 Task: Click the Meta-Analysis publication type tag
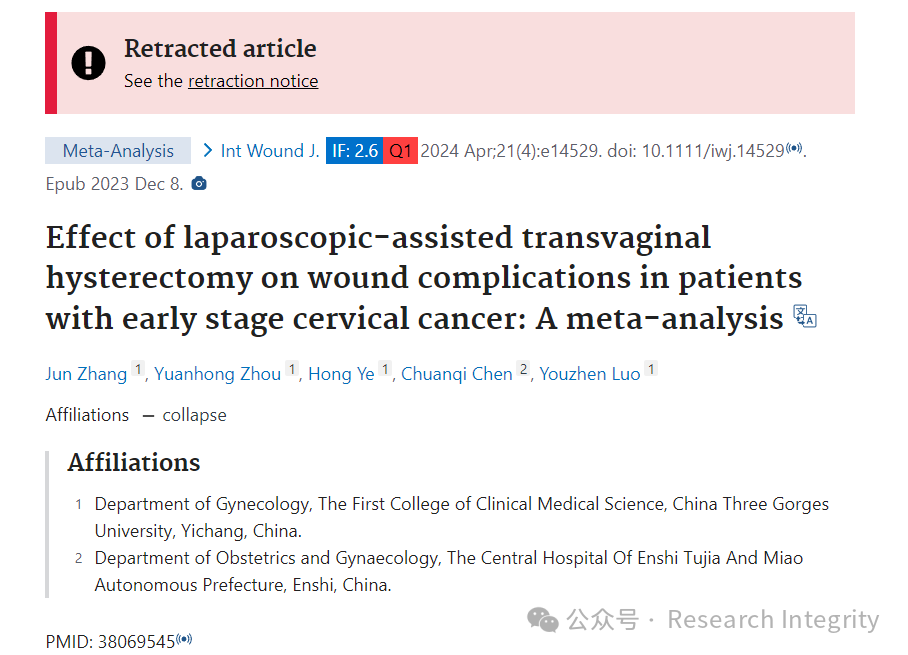tap(118, 151)
